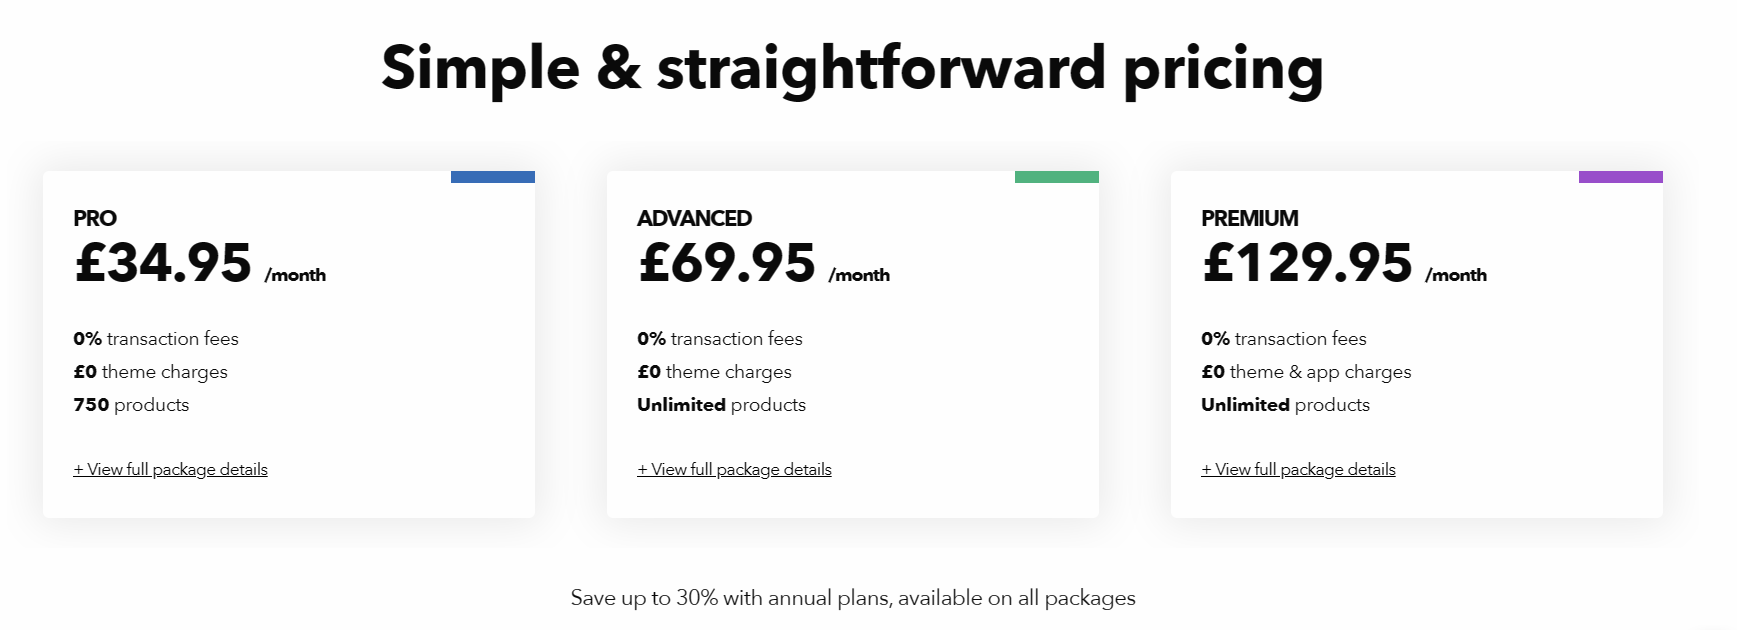1737x630 pixels.
Task: Click Unlimited products under Premium plan
Action: click(x=1285, y=405)
